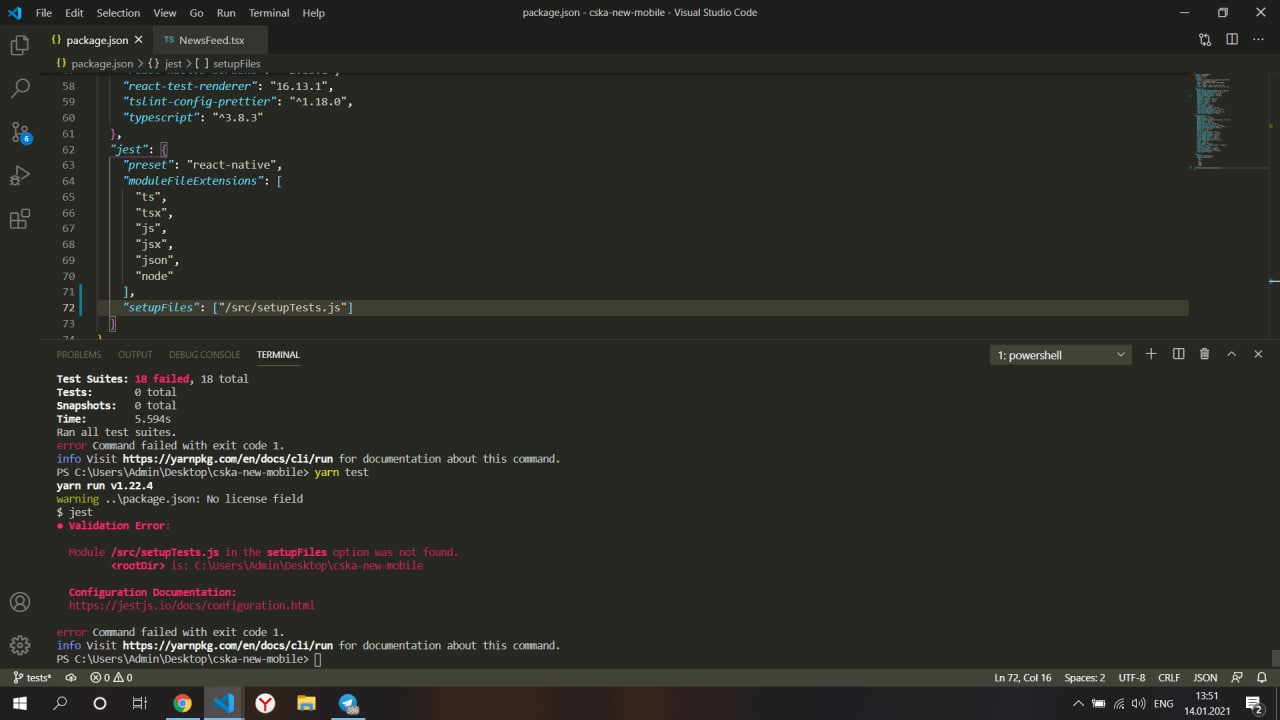
Task: Open Google Chrome from taskbar
Action: click(x=182, y=703)
